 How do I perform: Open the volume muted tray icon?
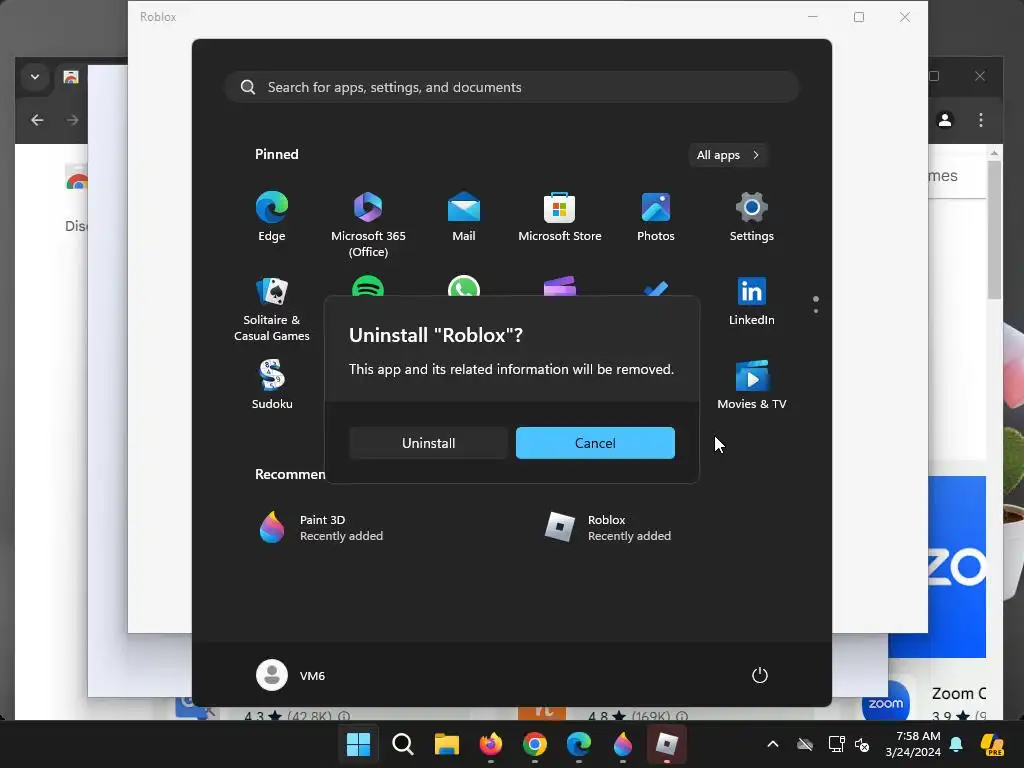[x=862, y=744]
